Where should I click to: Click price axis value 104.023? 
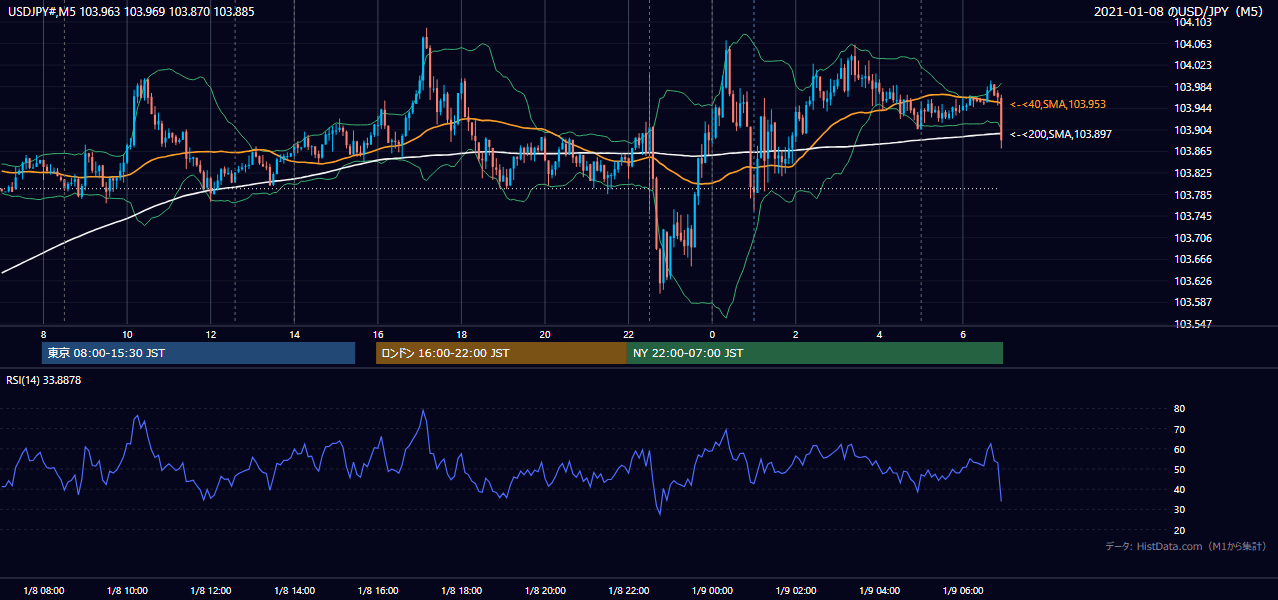pyautogui.click(x=1192, y=66)
